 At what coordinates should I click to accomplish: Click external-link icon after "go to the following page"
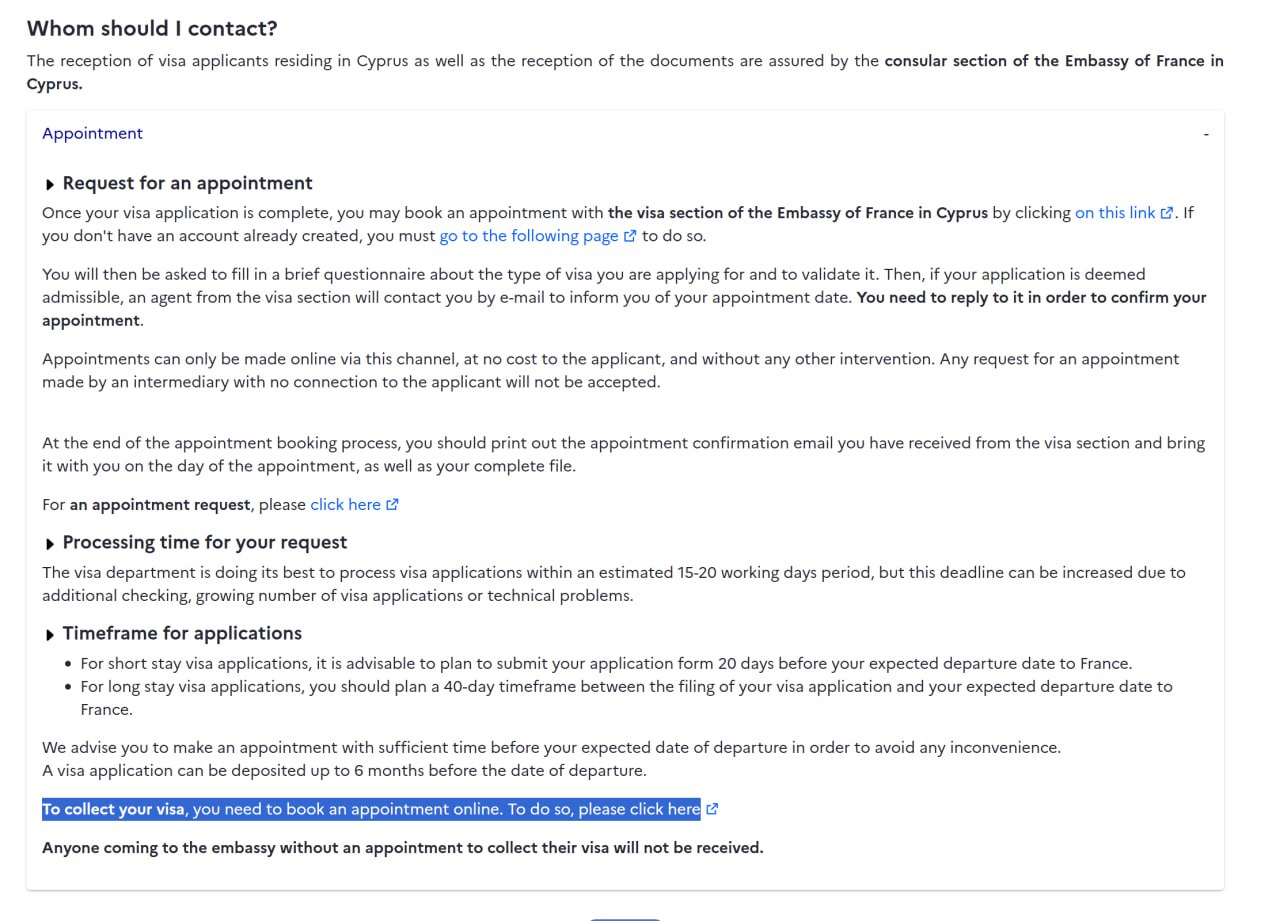click(x=630, y=237)
